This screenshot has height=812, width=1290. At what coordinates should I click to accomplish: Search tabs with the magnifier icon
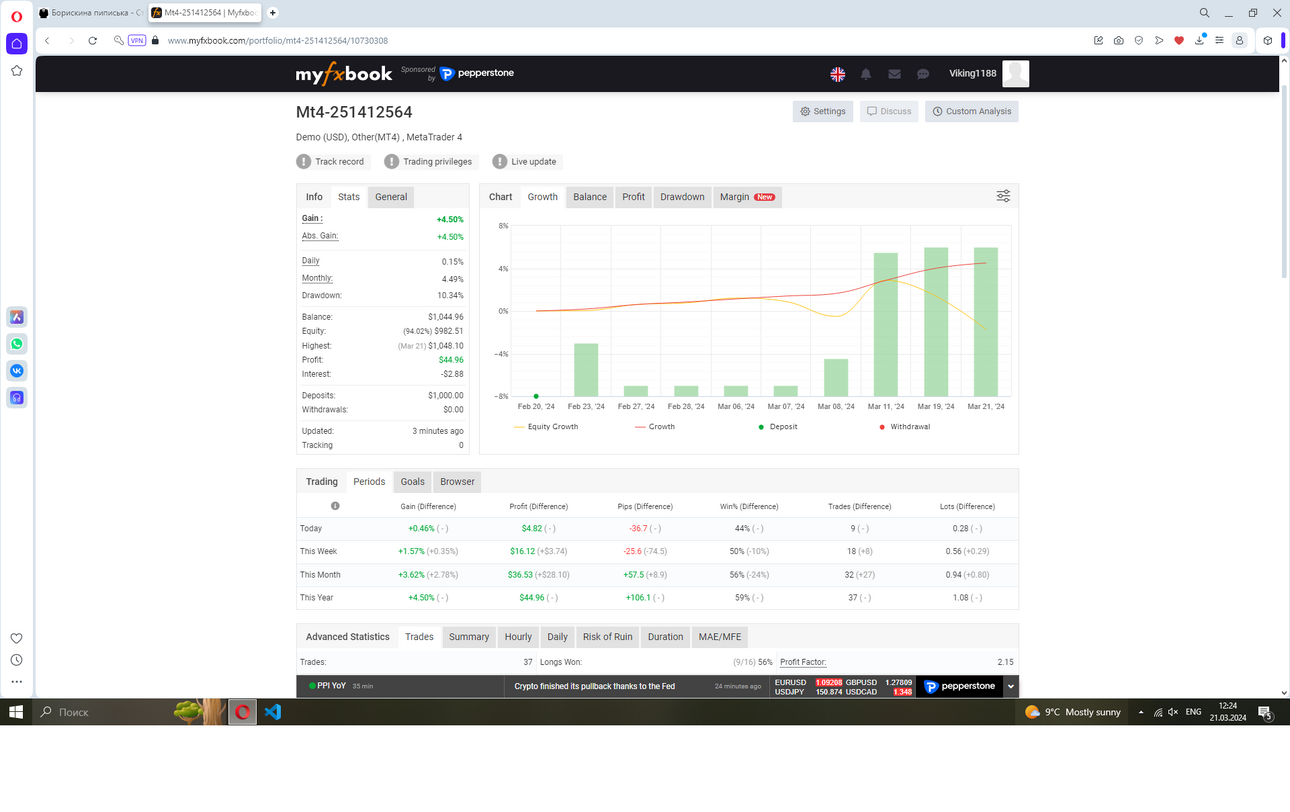click(1204, 13)
